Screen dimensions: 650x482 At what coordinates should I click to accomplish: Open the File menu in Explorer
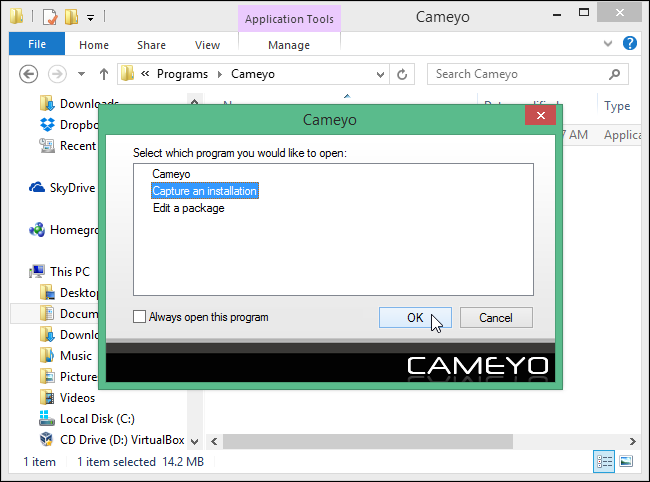37,44
